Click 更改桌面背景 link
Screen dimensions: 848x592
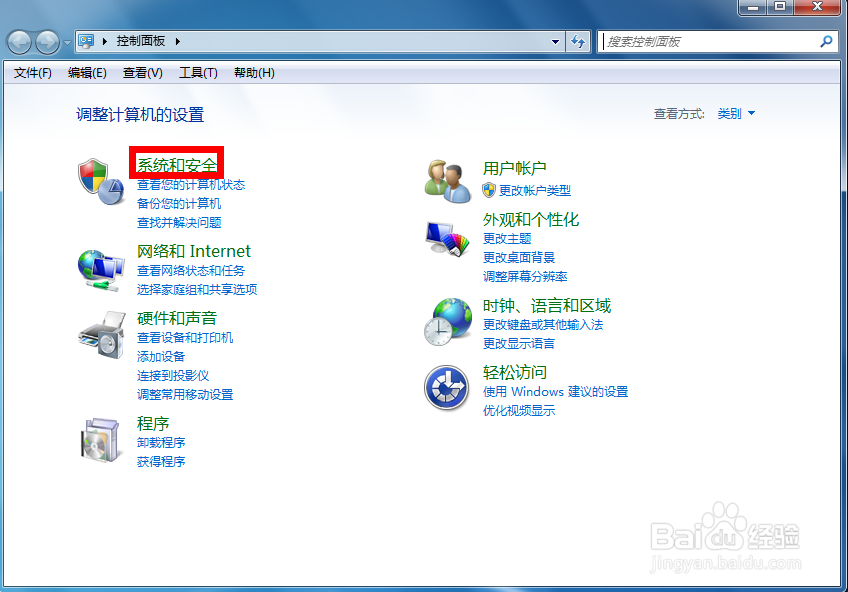coord(519,258)
